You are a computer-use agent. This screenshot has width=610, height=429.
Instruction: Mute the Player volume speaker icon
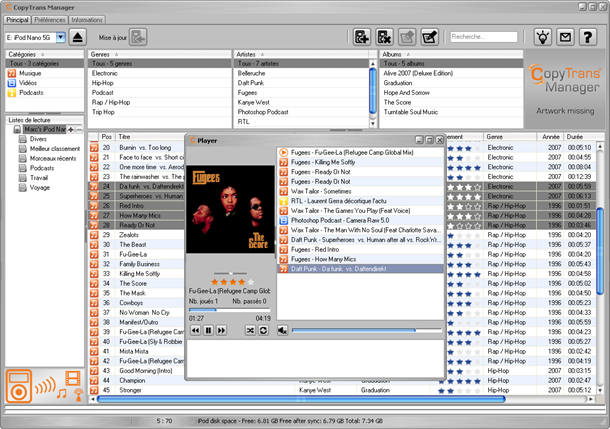click(x=282, y=330)
